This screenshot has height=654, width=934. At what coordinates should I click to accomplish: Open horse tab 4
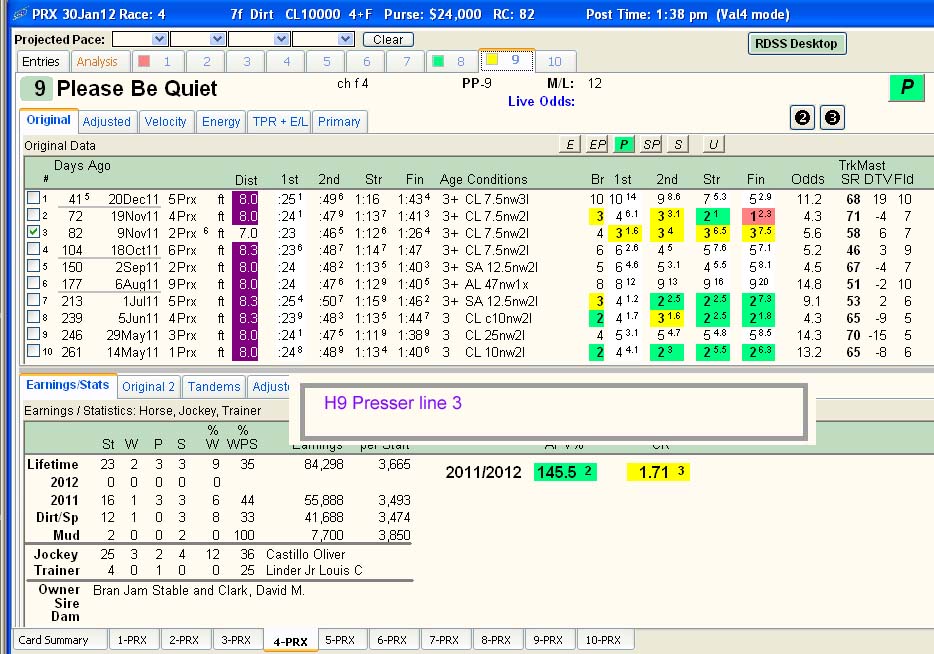(x=286, y=61)
